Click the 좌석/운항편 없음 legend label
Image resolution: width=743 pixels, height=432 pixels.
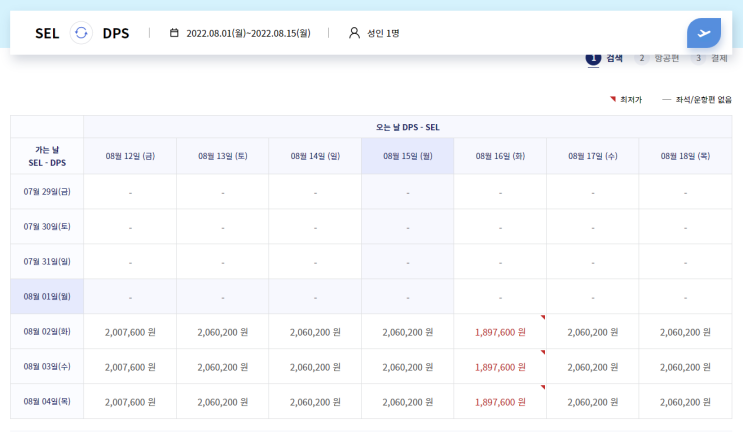(704, 99)
